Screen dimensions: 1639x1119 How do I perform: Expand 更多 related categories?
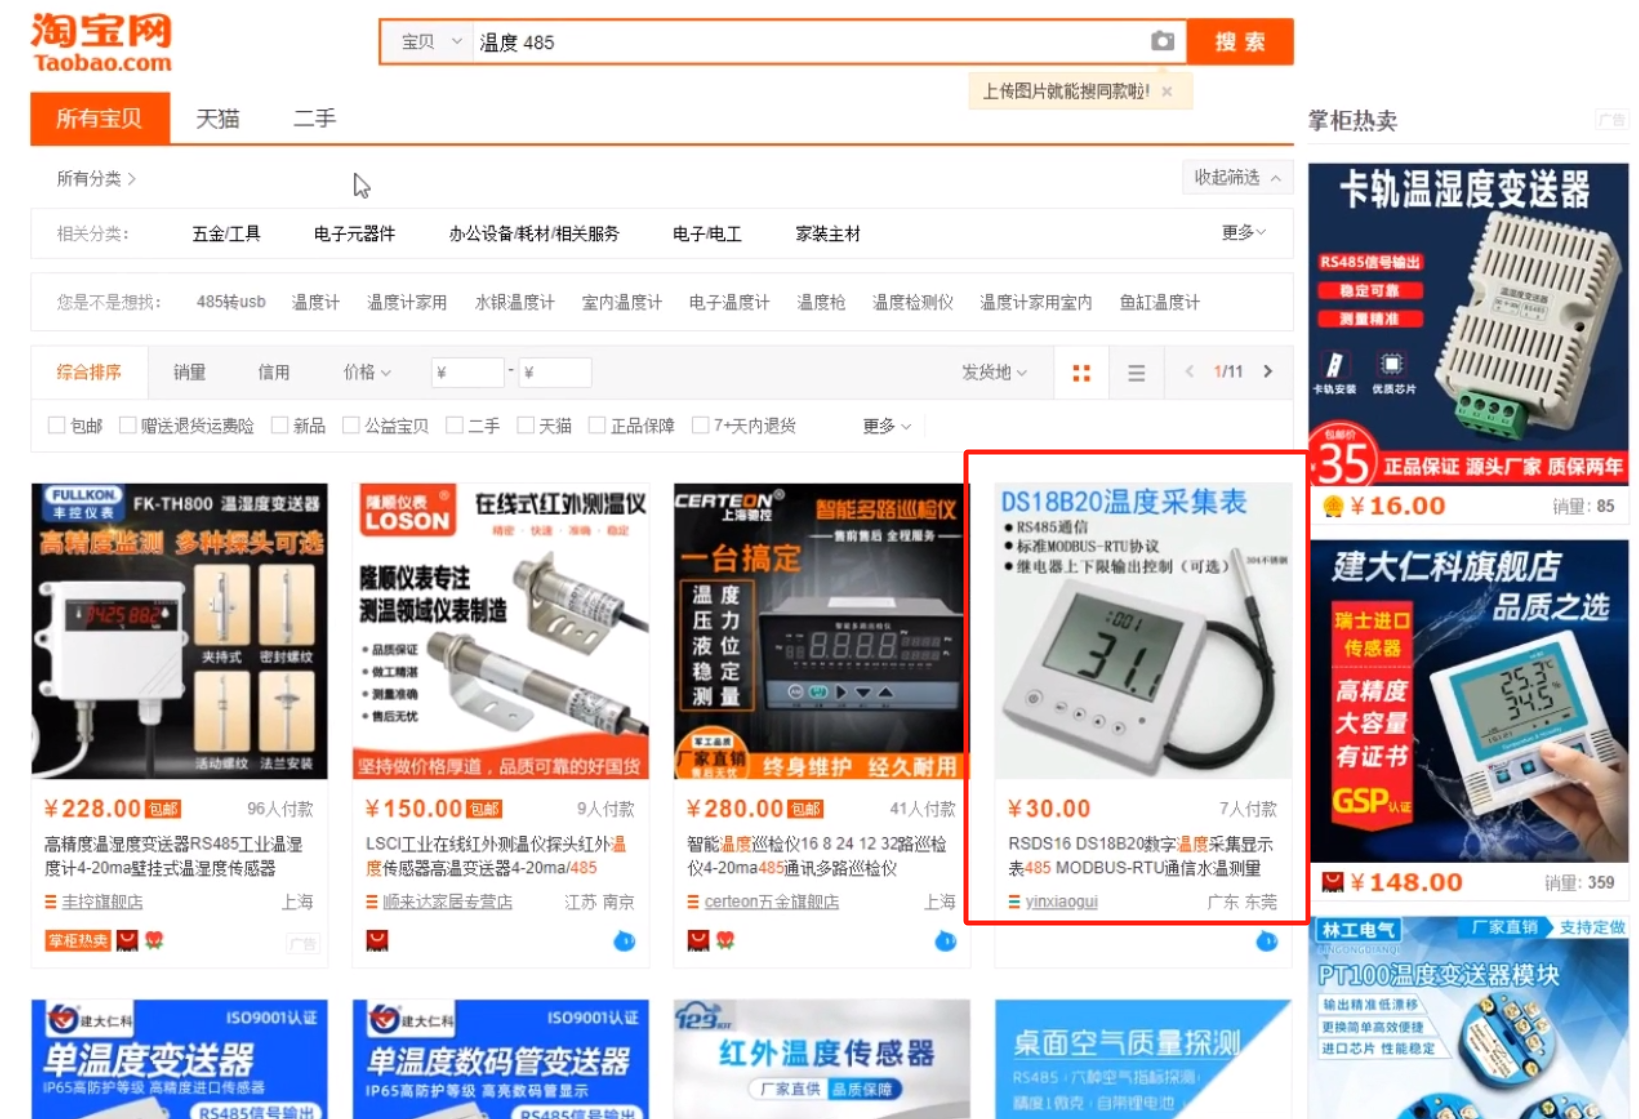tap(1243, 233)
